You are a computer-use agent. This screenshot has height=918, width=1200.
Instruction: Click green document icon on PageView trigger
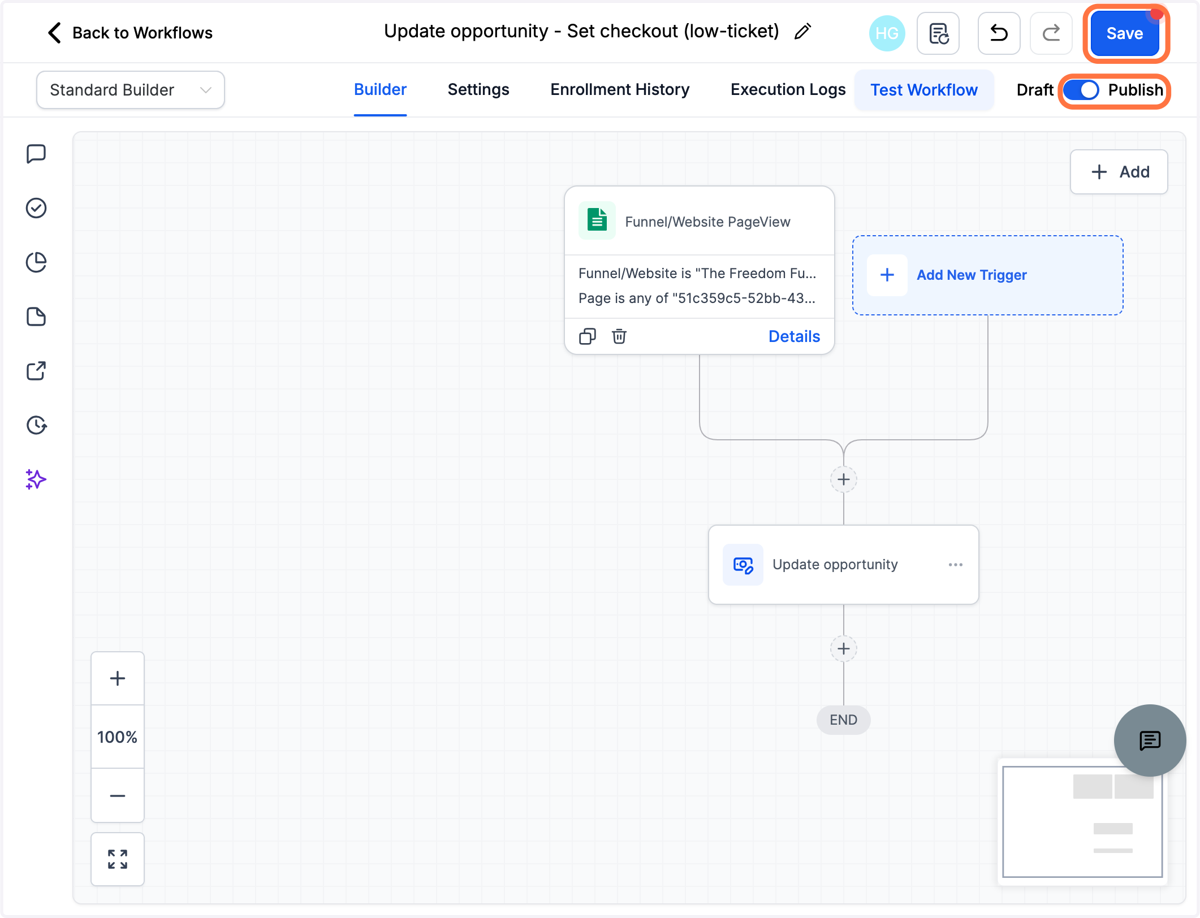pyautogui.click(x=597, y=221)
